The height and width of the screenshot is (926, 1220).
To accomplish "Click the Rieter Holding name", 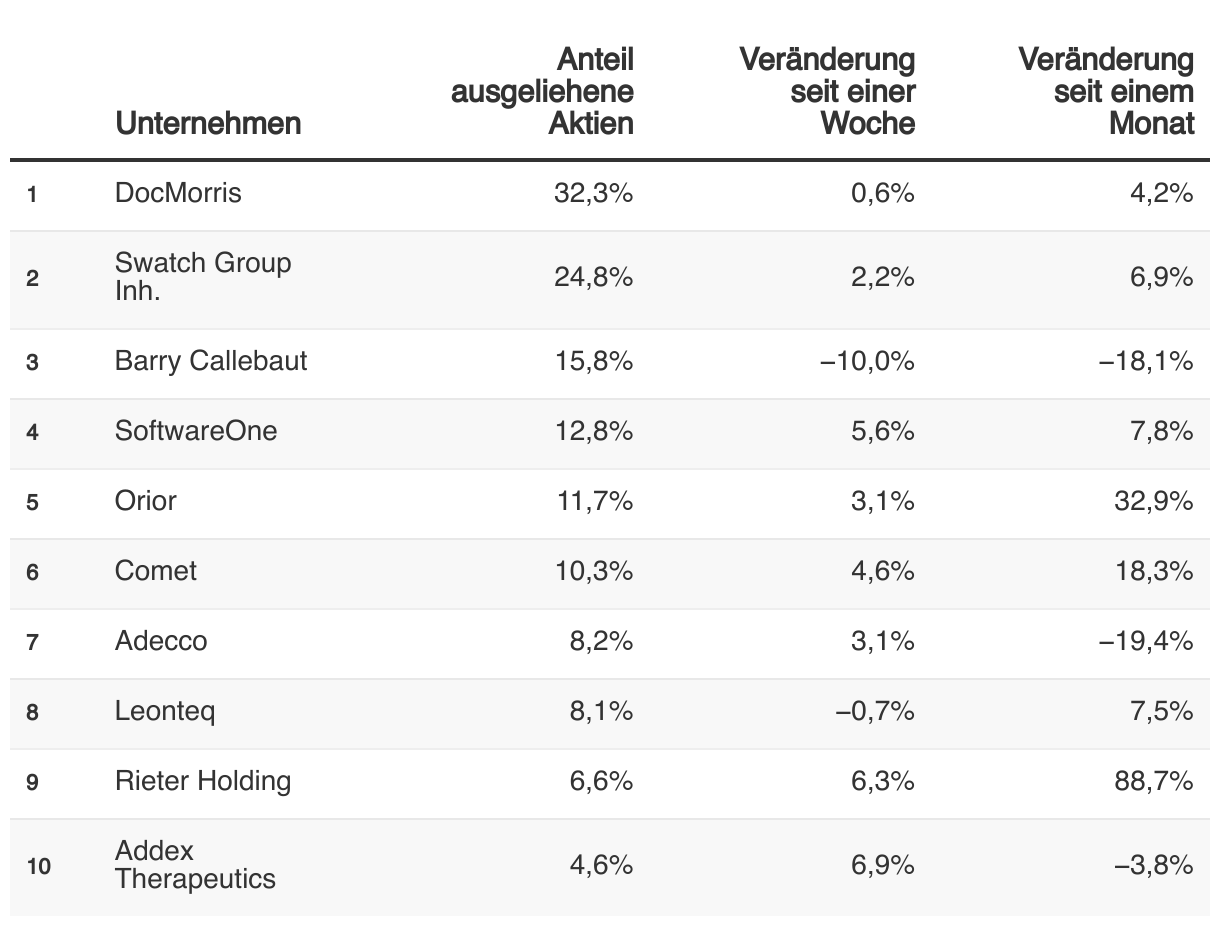I will click(x=203, y=781).
